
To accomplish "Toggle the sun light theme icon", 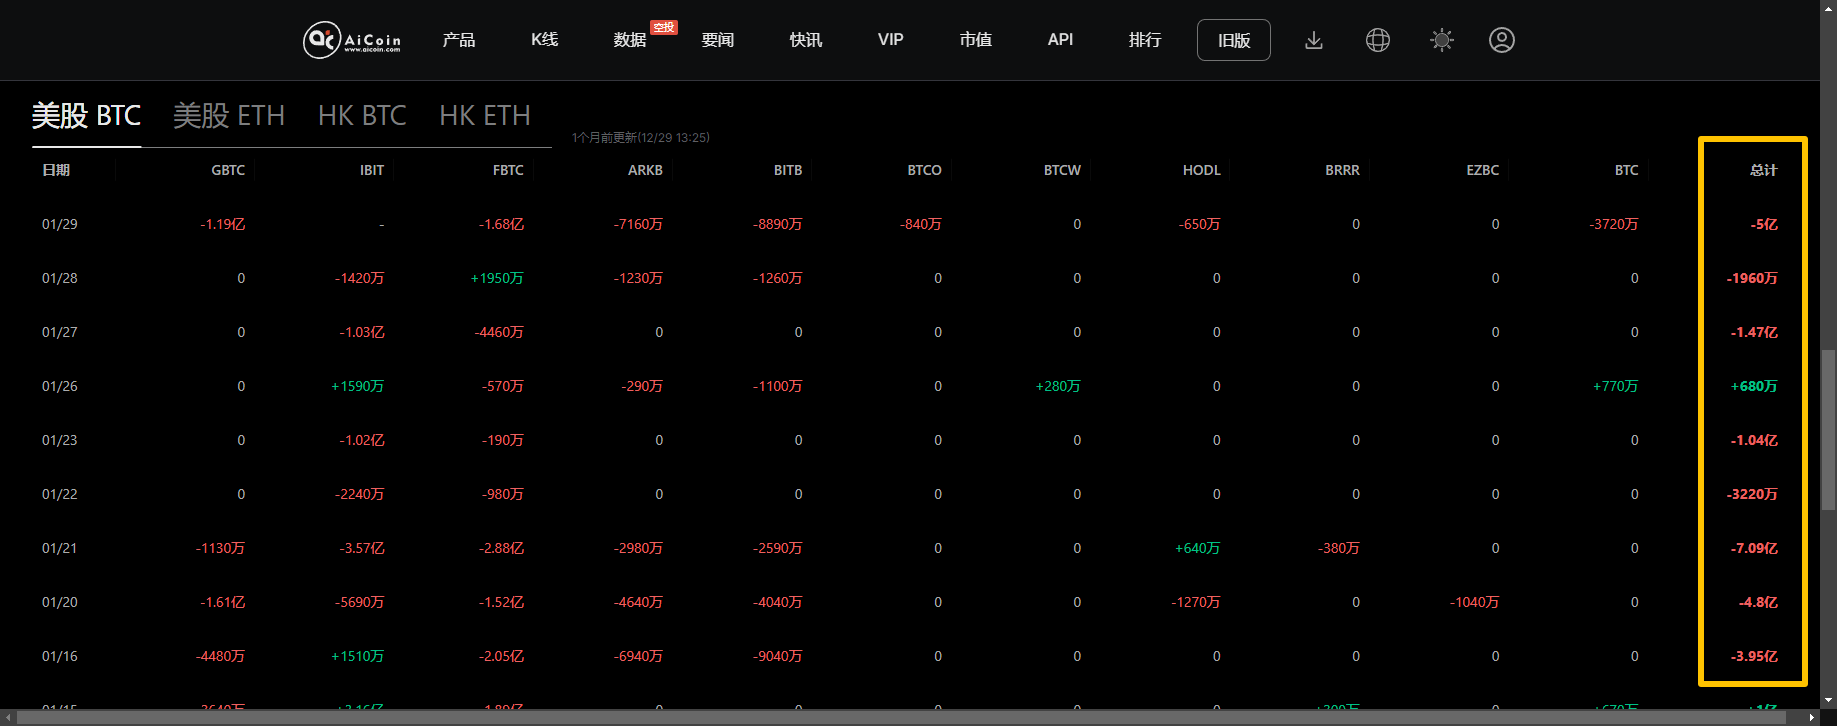I will 1441,40.
